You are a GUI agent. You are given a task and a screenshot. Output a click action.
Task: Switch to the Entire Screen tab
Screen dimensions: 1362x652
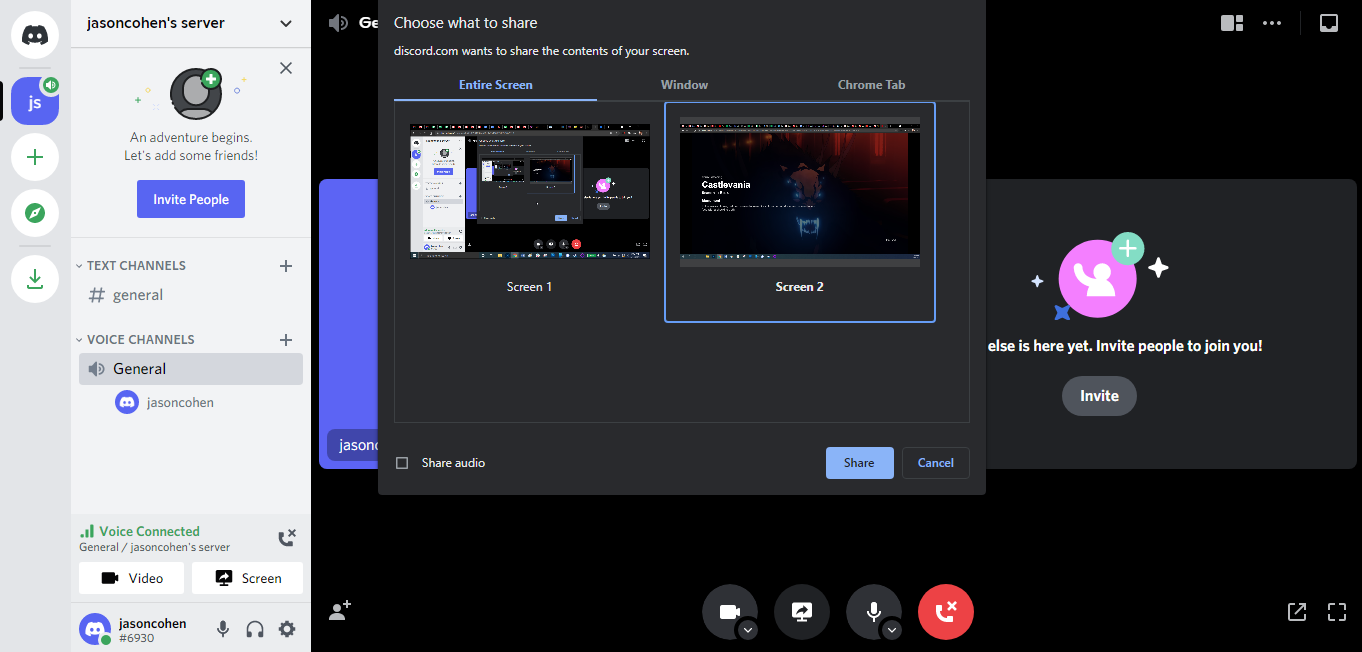tap(495, 85)
